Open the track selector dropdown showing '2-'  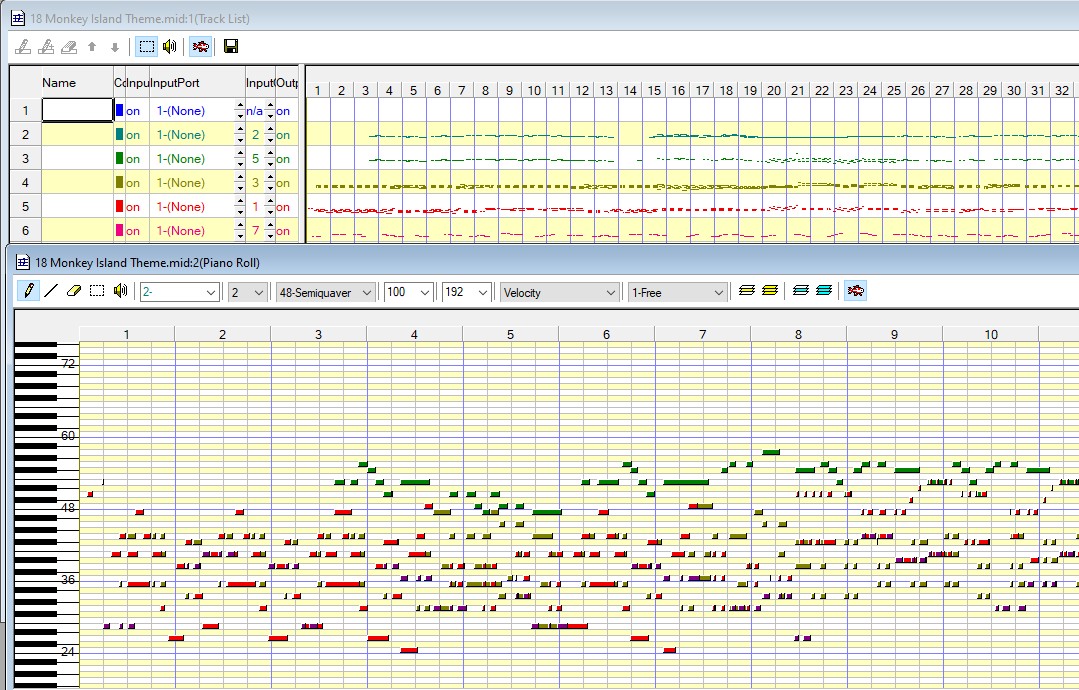(x=180, y=292)
